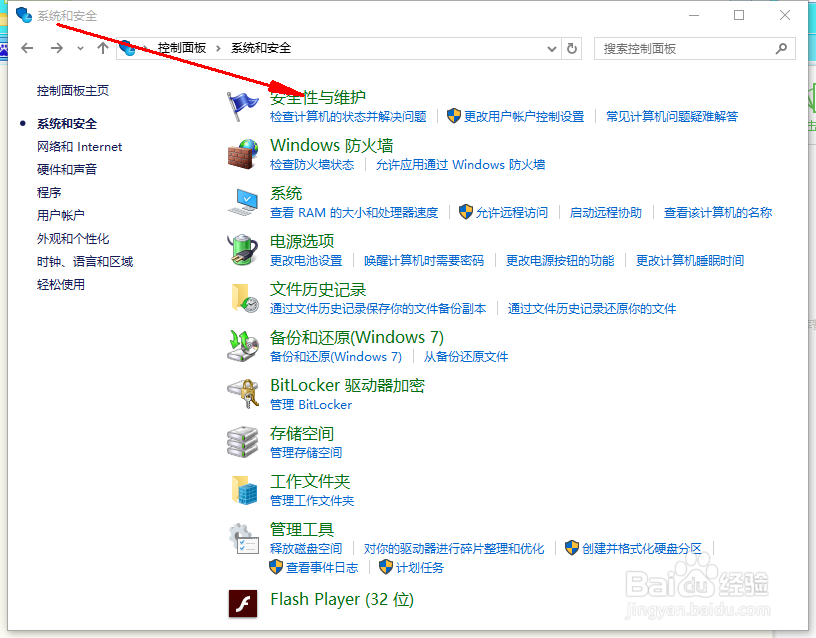Screen dimensions: 816x638
Task: Open 时钟、语言和区域 category
Action: [85, 261]
